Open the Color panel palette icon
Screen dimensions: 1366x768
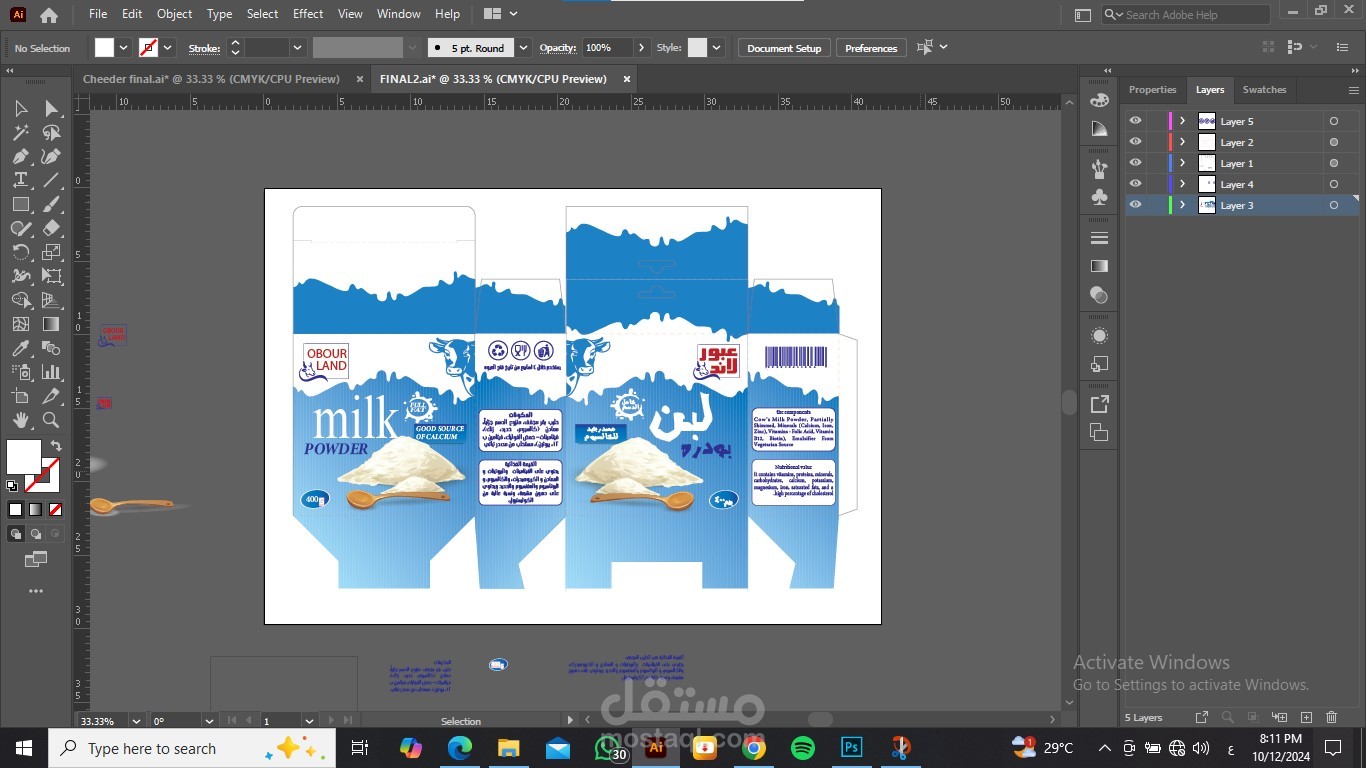click(x=1099, y=100)
